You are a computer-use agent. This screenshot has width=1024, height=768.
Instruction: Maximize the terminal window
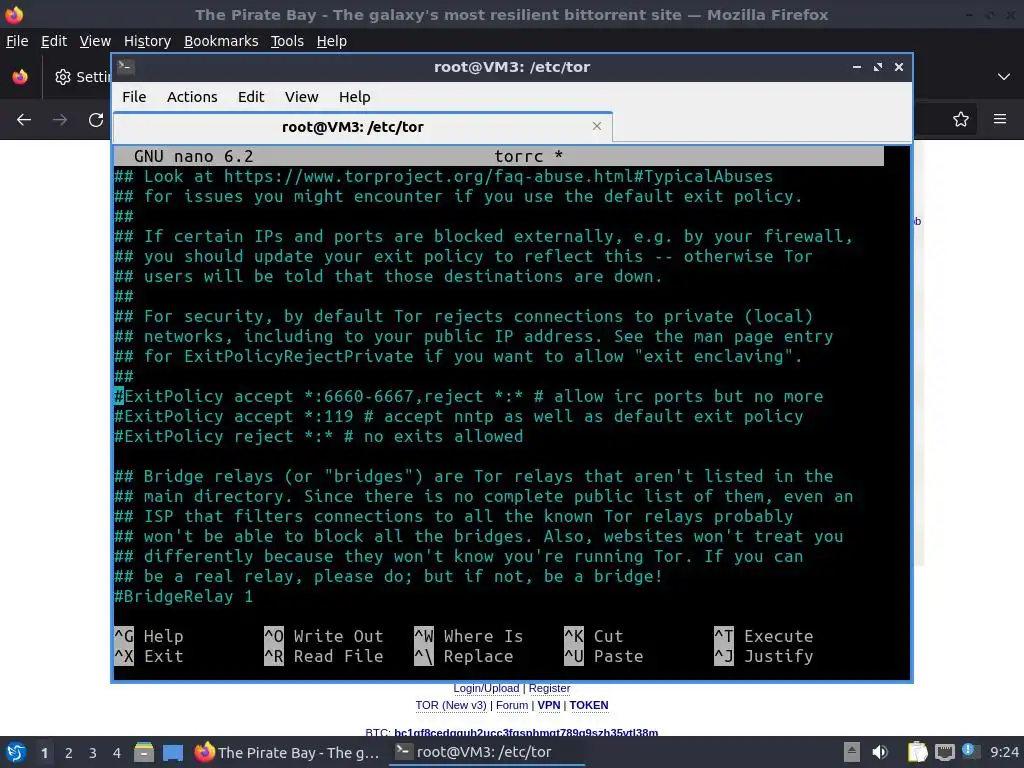(x=878, y=67)
